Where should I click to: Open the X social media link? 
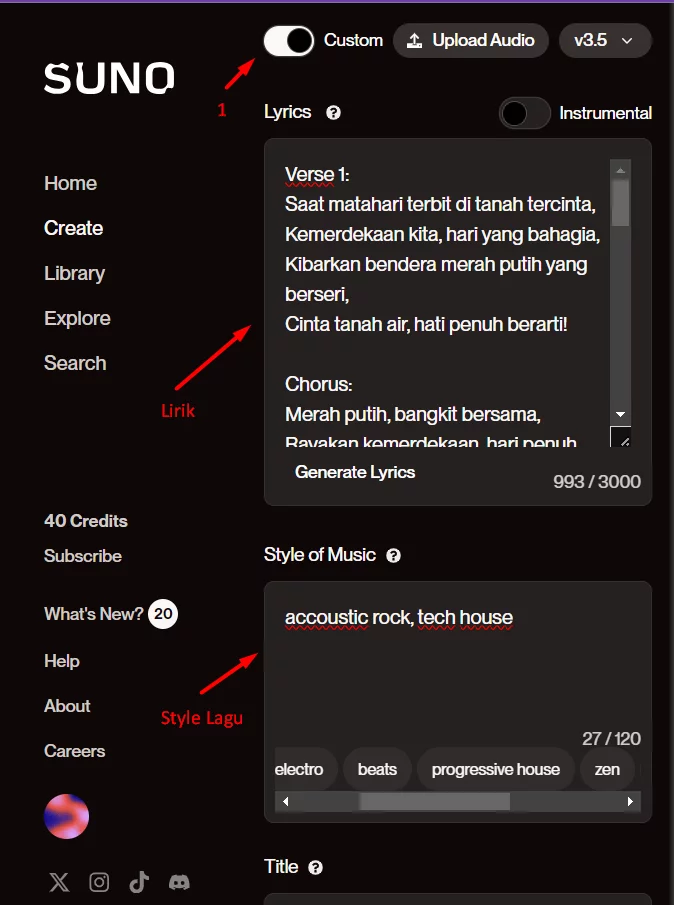(x=59, y=882)
